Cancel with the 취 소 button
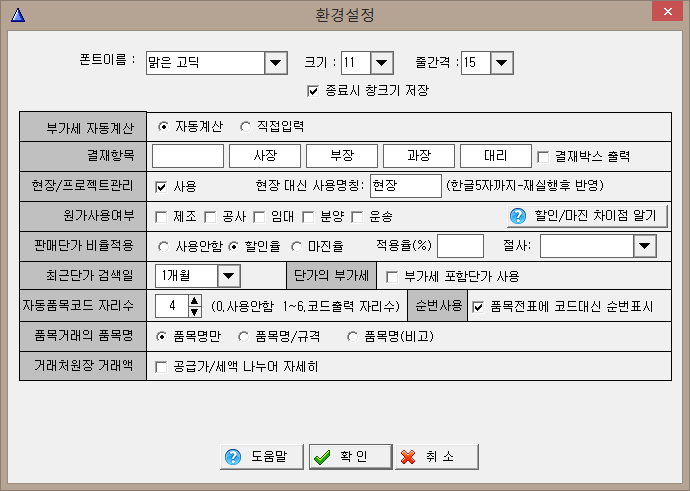The image size is (690, 491). coord(437,457)
